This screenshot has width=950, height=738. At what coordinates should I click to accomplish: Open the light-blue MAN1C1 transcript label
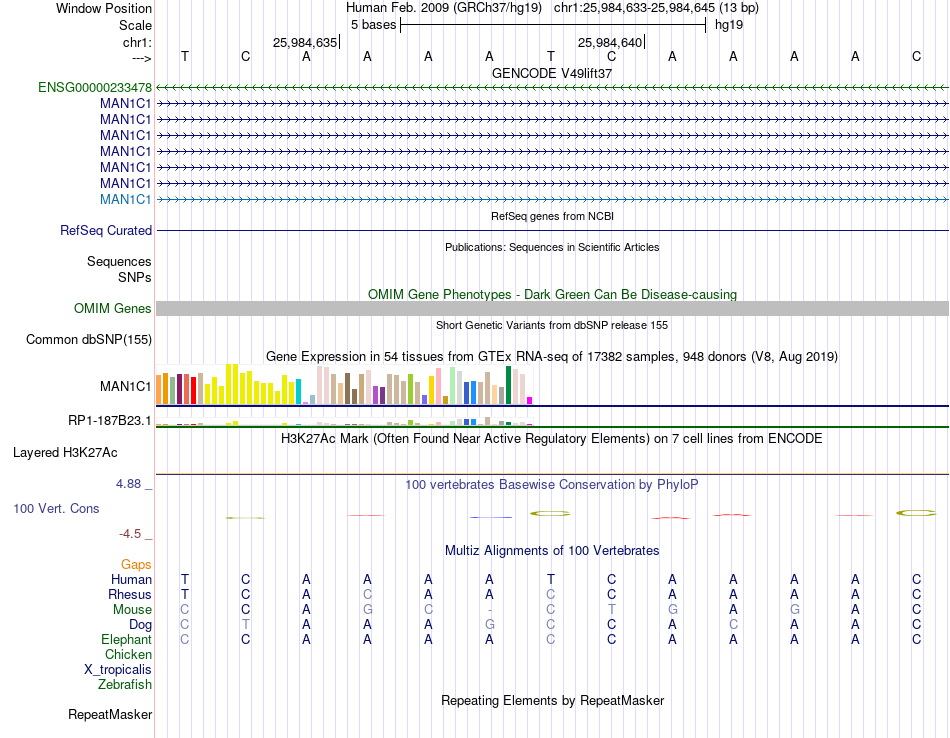125,199
